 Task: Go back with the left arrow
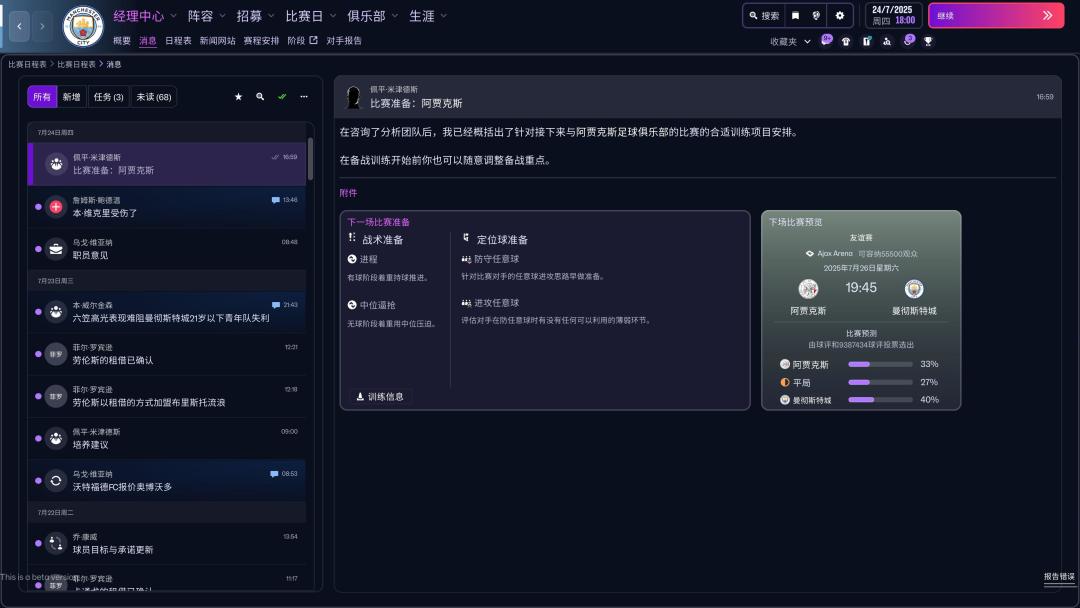point(19,26)
